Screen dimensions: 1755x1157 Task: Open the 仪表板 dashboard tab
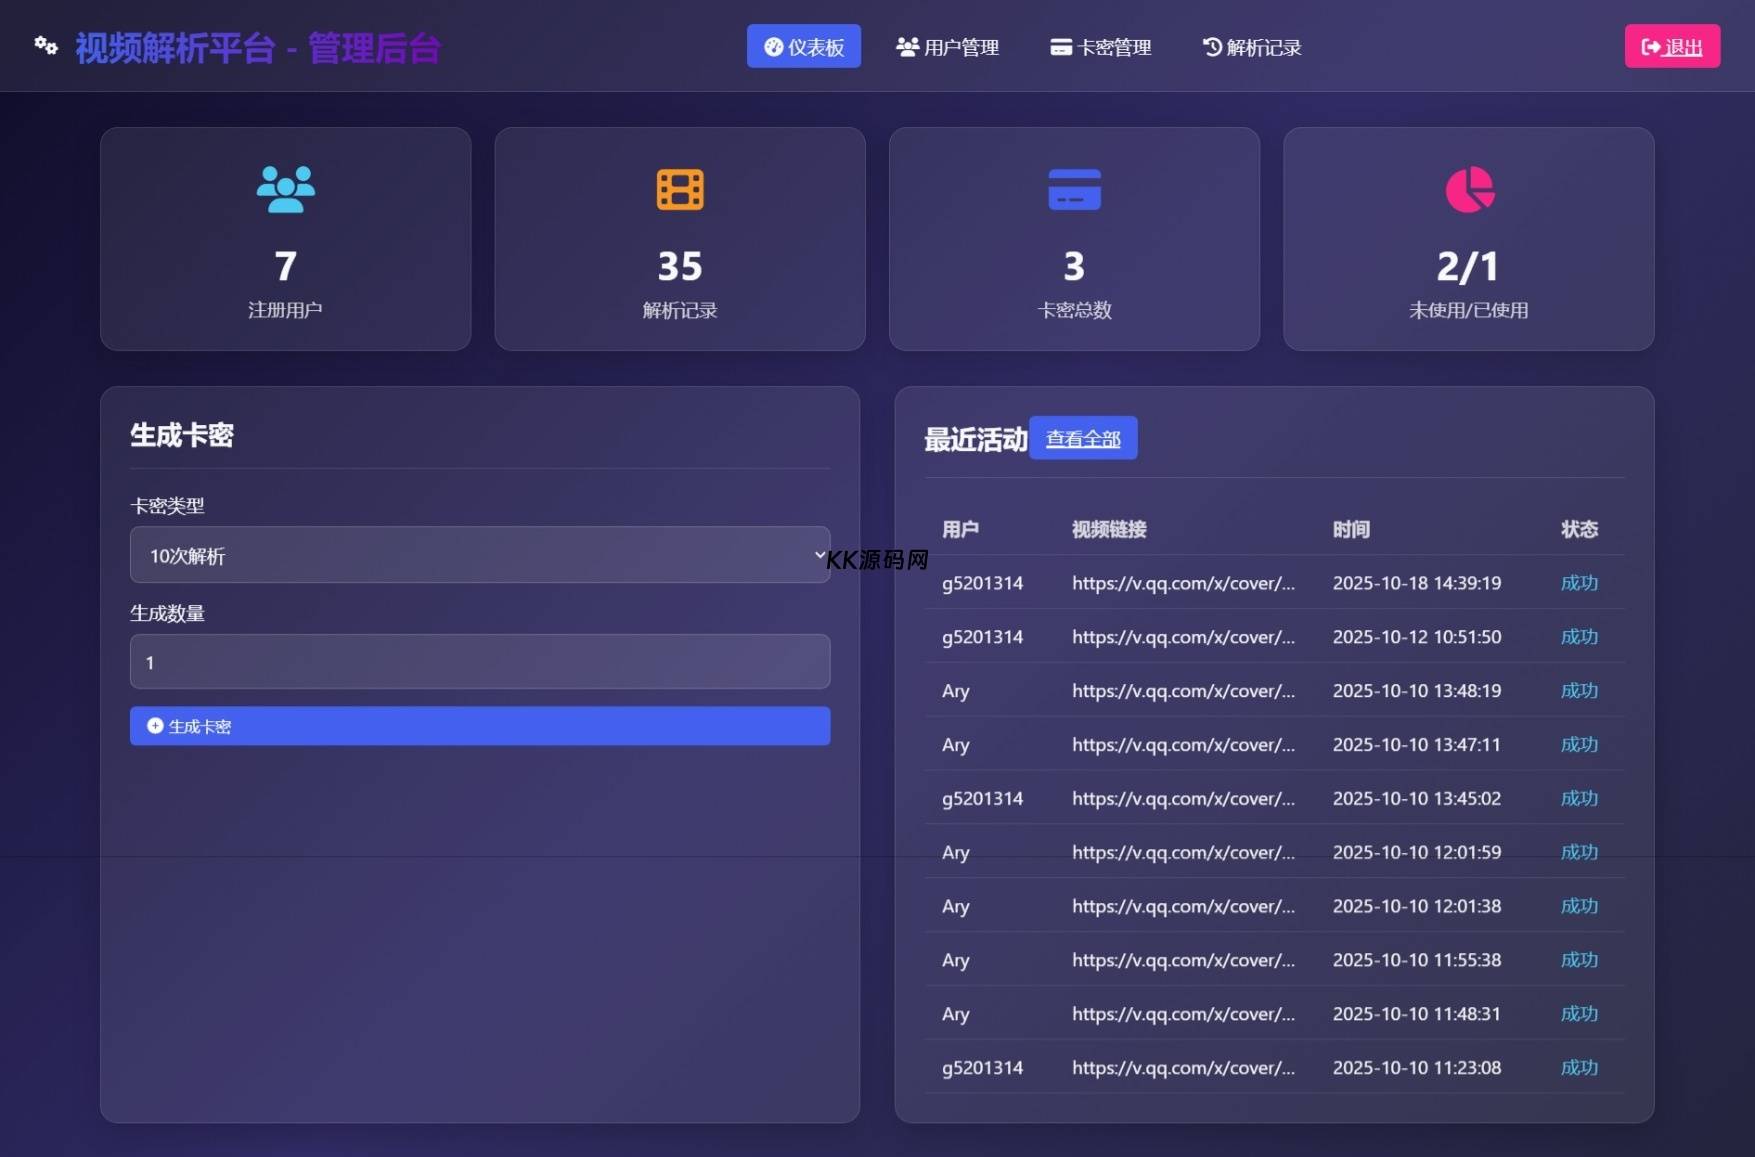pos(803,47)
